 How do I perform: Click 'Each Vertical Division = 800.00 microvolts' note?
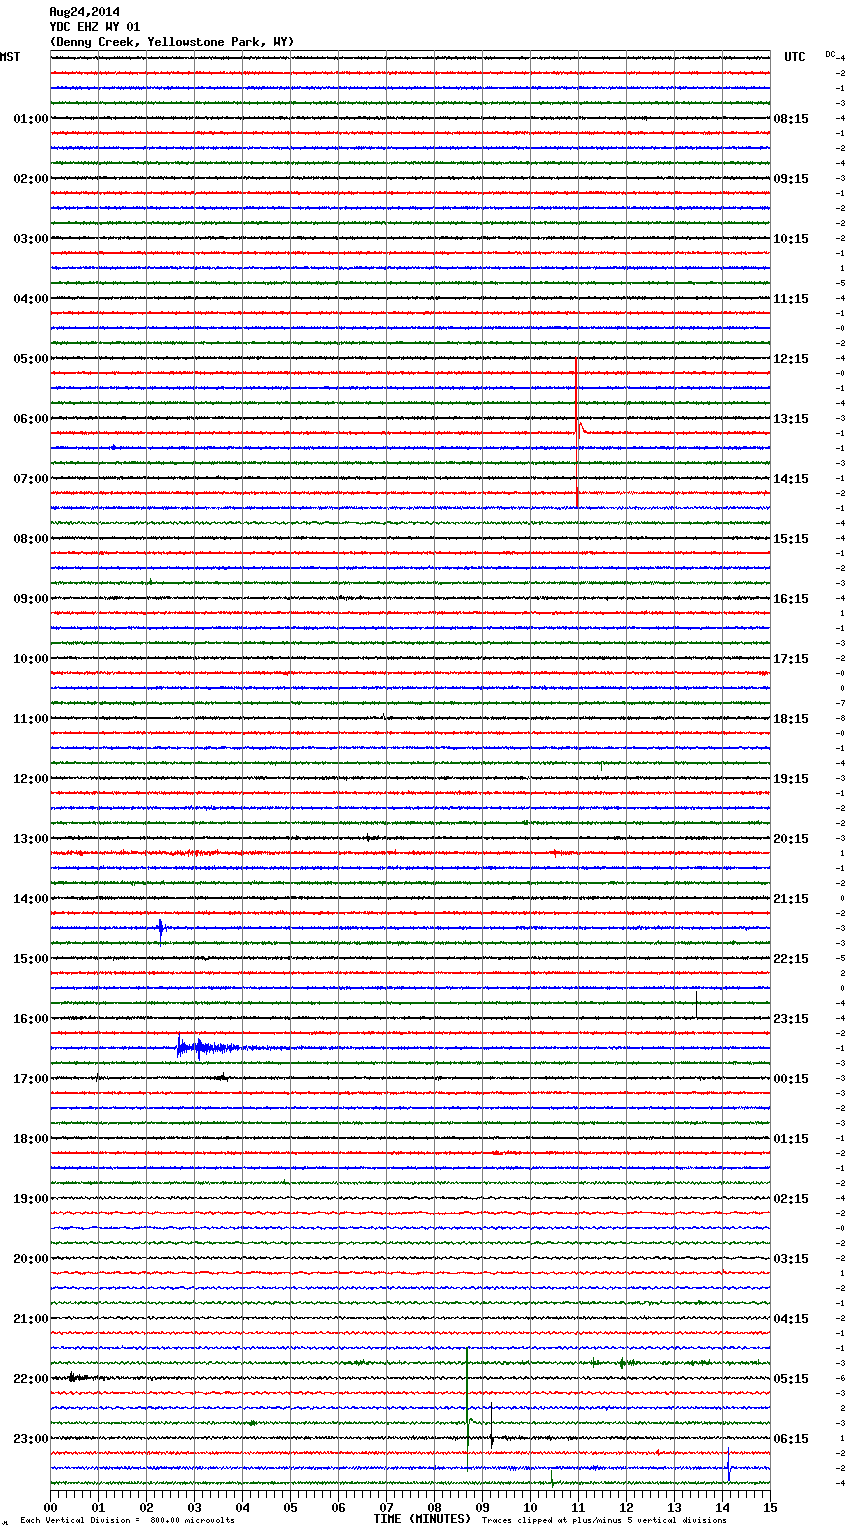[x=127, y=1521]
